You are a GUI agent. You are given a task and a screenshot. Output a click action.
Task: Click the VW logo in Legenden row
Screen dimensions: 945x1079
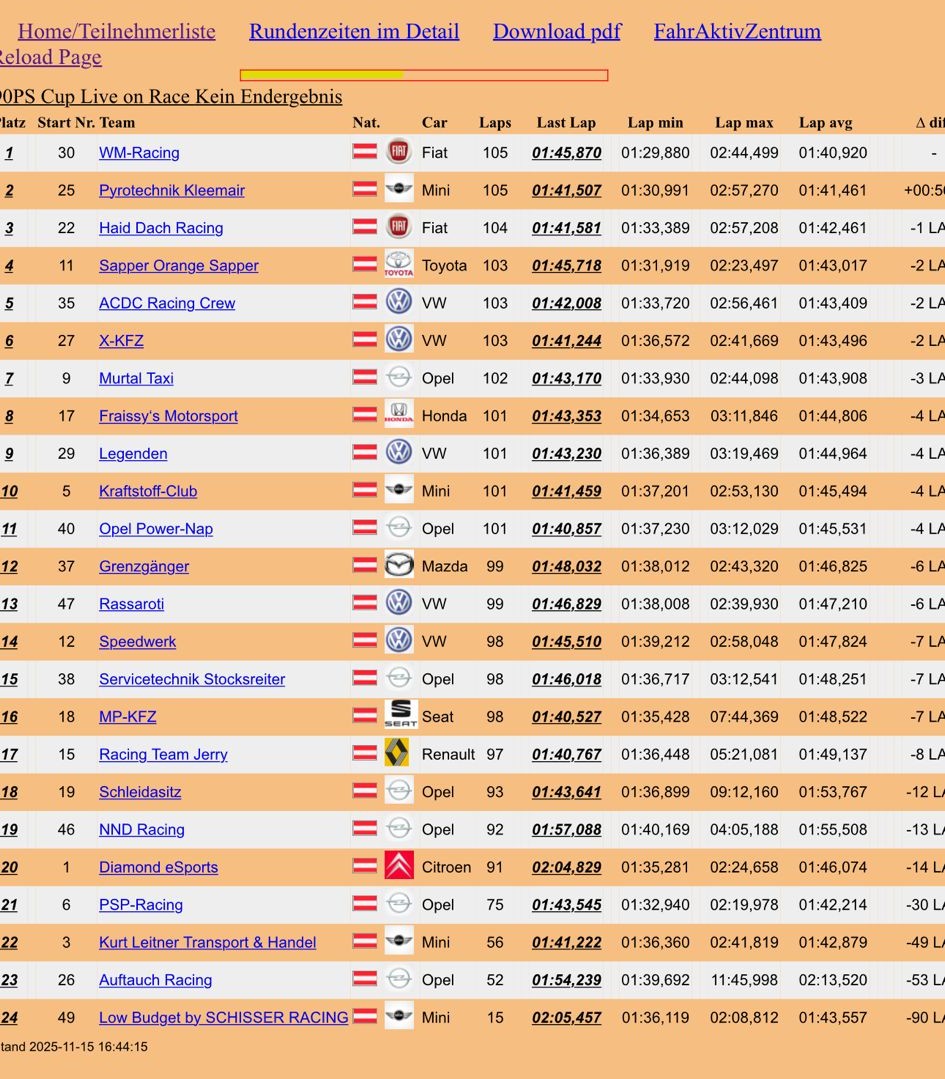point(399,452)
